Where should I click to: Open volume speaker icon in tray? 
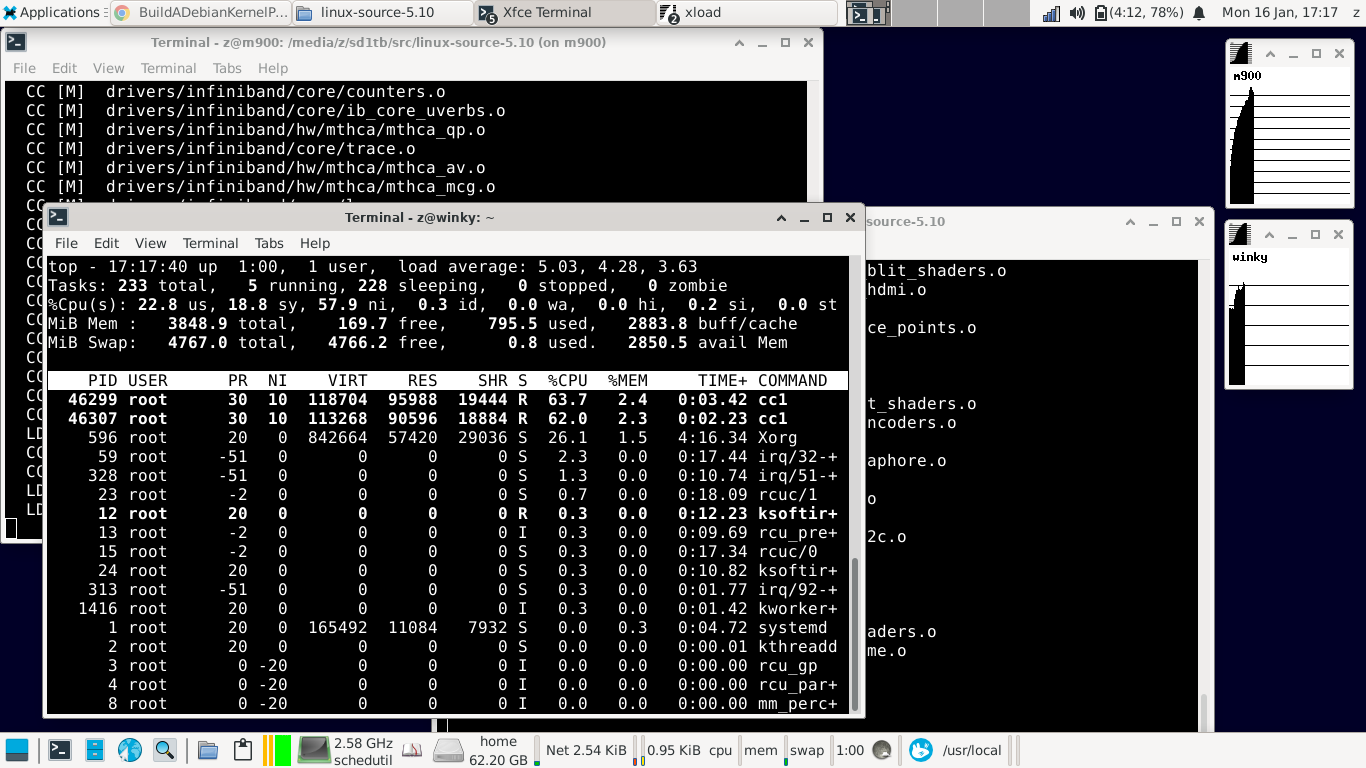coord(1077,13)
